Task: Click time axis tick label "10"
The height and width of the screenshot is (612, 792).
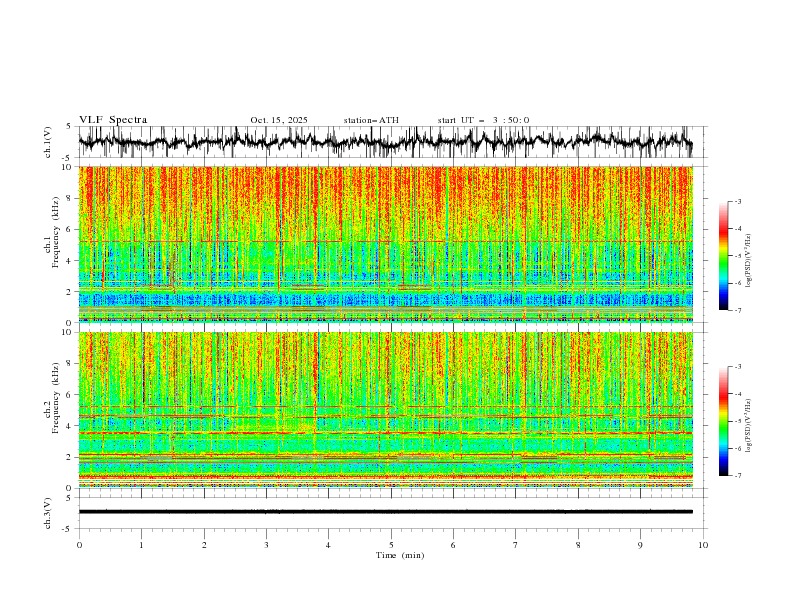Action: point(703,545)
